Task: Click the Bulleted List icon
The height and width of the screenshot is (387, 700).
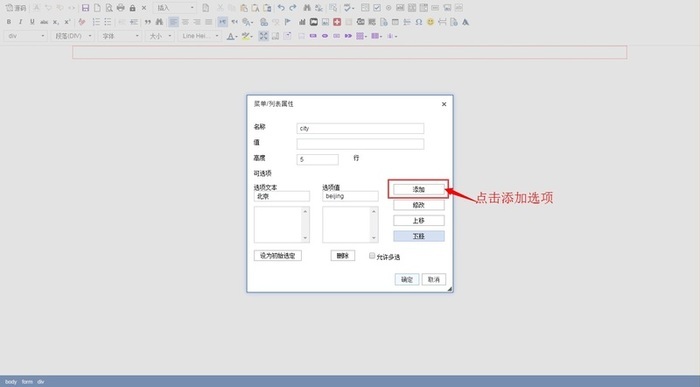Action: coord(108,22)
